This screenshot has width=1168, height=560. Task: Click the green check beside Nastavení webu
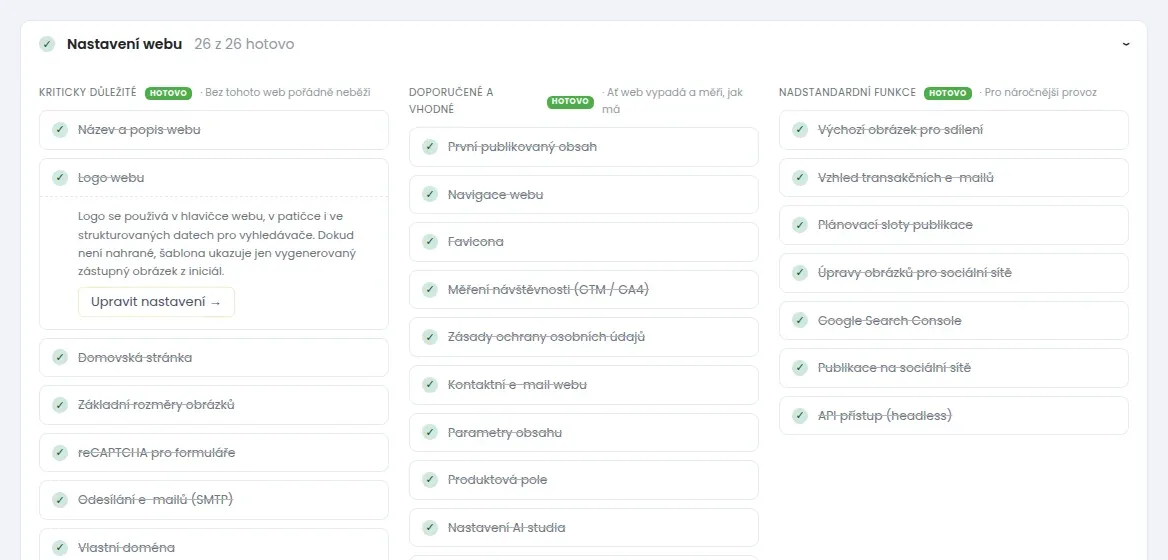pos(47,44)
